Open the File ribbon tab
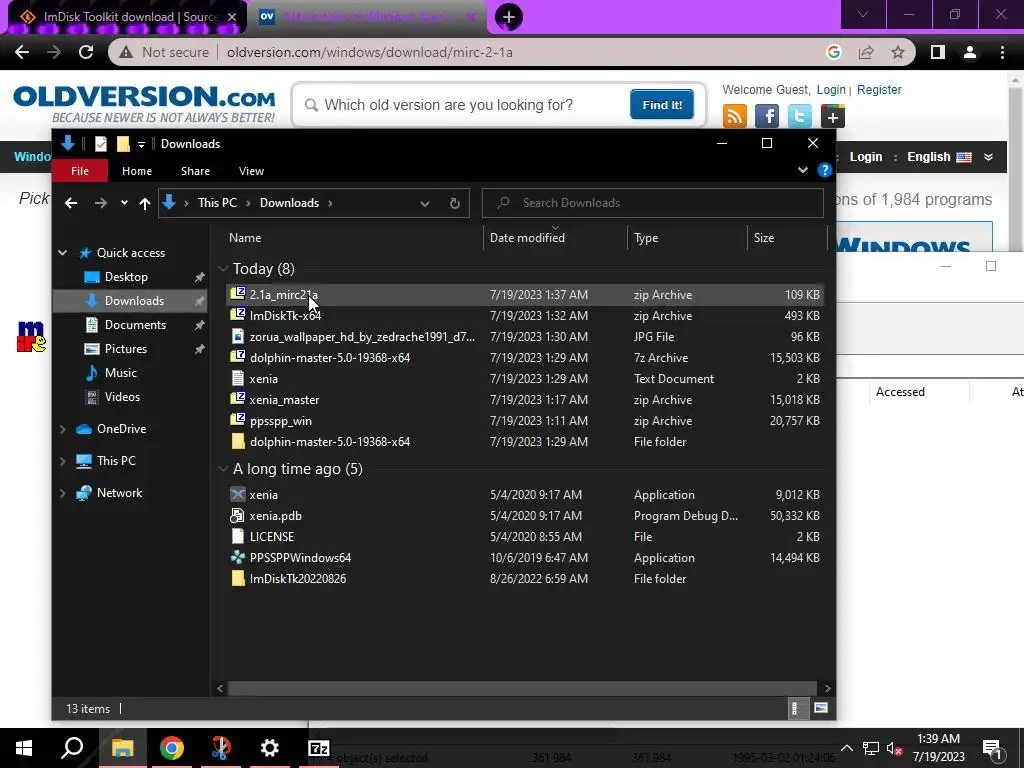Viewport: 1024px width, 768px height. 80,171
